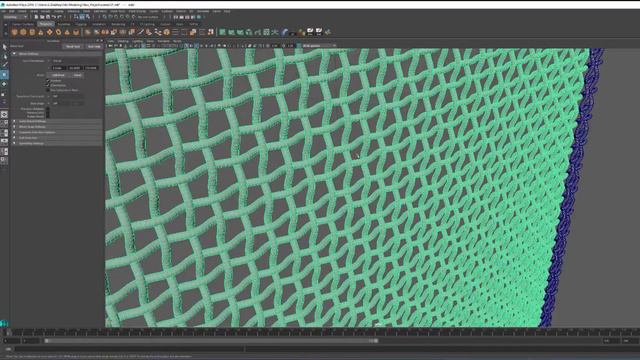Click the MEL command line input

click(129, 349)
